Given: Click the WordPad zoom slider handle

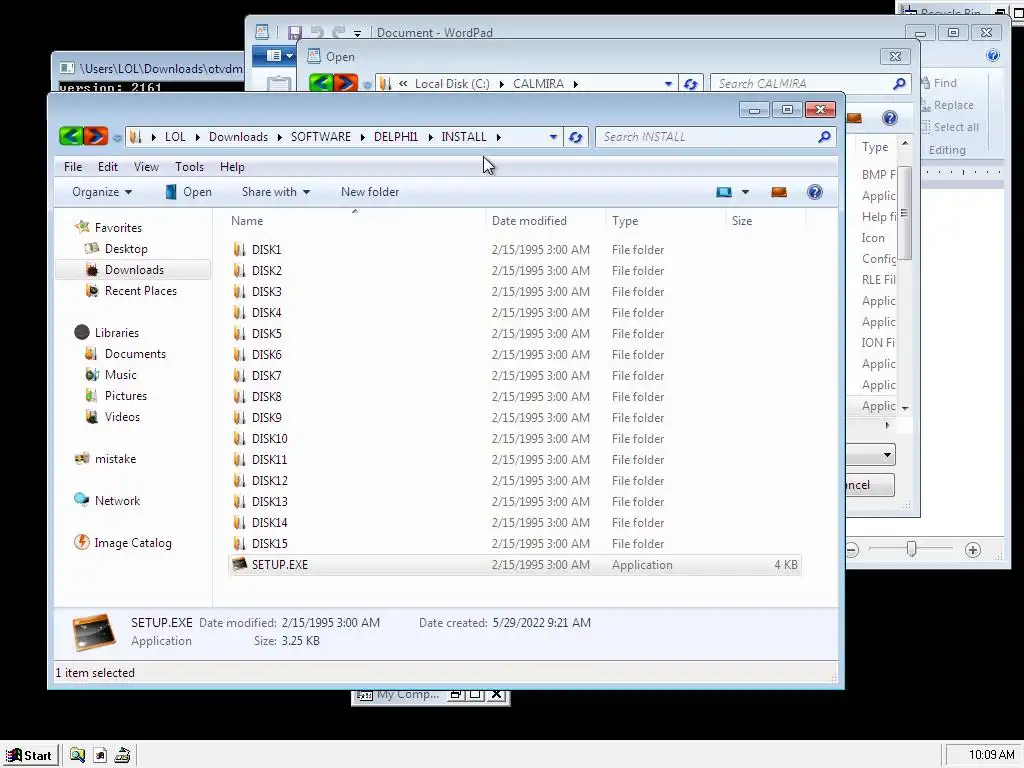Looking at the screenshot, I should (911, 550).
